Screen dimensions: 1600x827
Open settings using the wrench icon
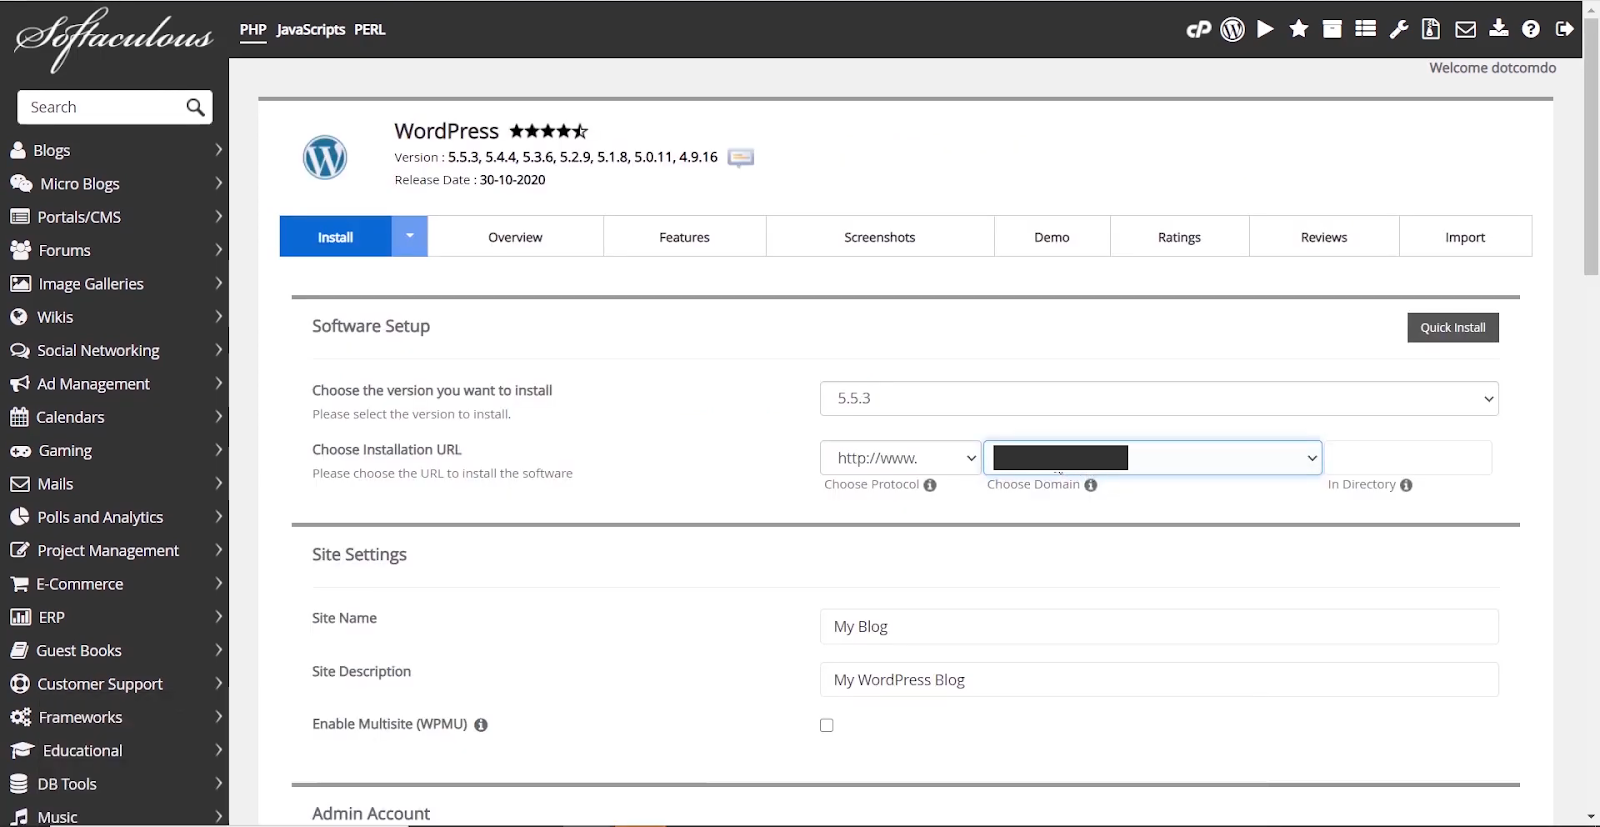click(x=1399, y=29)
